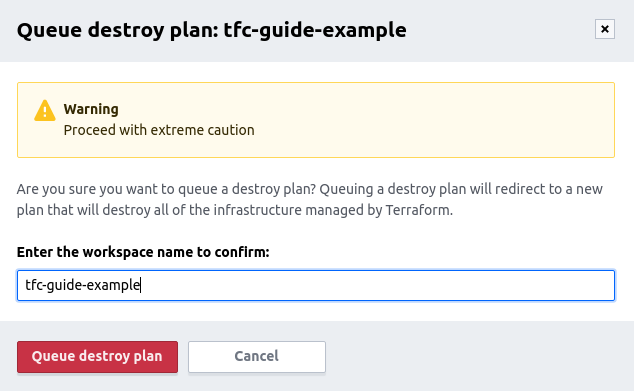Place cursor after example in the input
The height and width of the screenshot is (391, 634).
click(140, 285)
